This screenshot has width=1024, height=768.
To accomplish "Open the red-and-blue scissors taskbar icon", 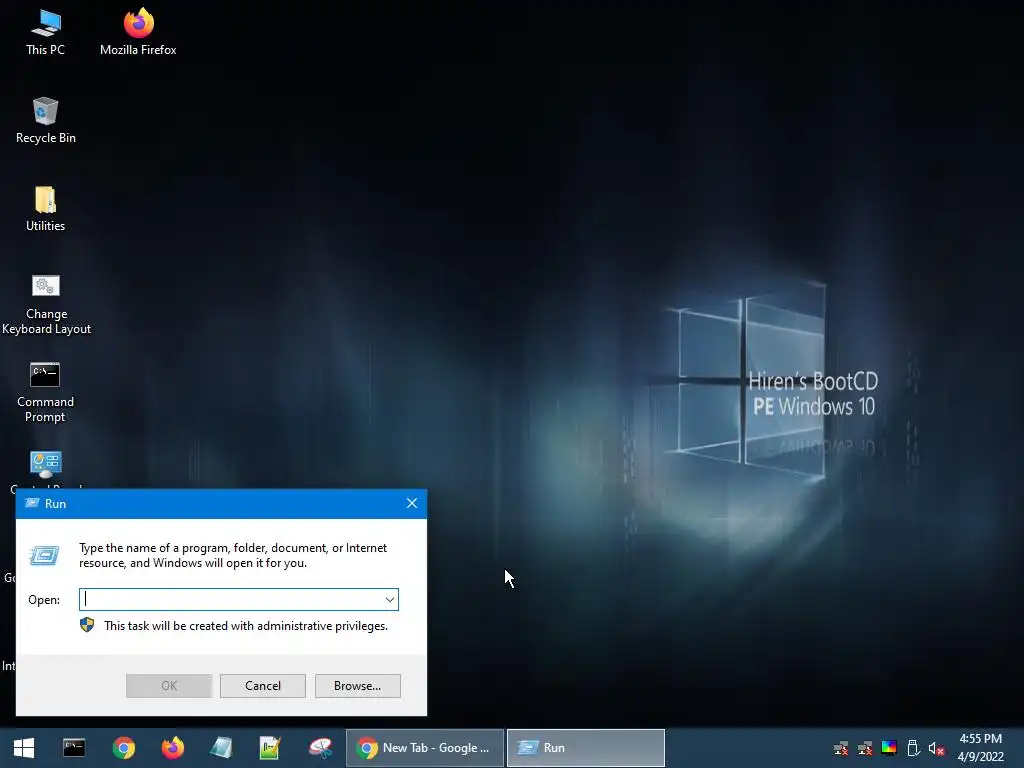I will coord(320,748).
